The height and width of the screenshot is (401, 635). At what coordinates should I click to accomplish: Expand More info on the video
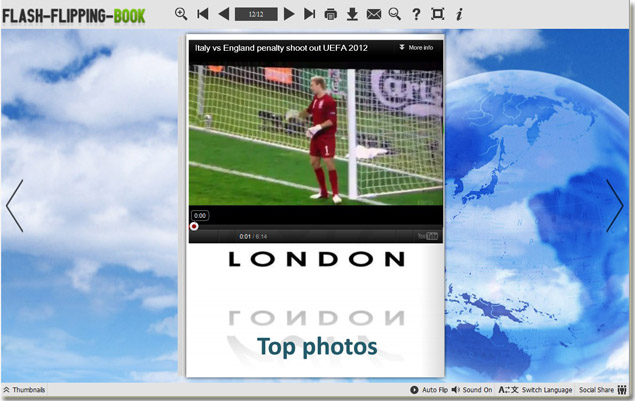416,48
